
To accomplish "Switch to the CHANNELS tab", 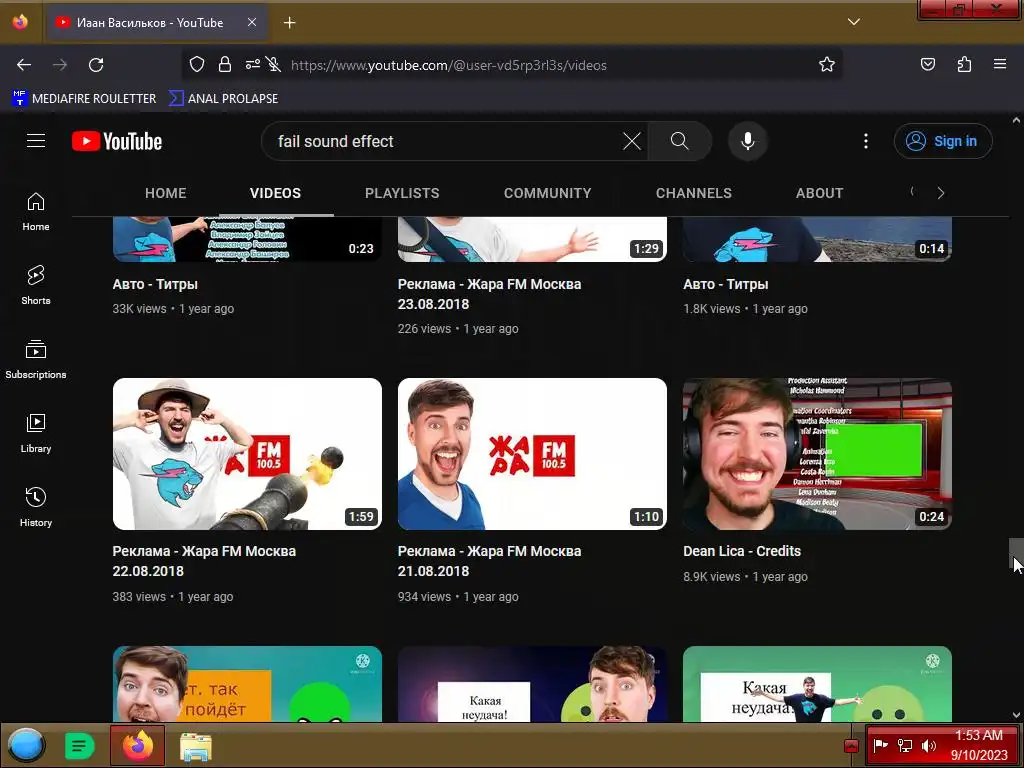I will pos(694,193).
